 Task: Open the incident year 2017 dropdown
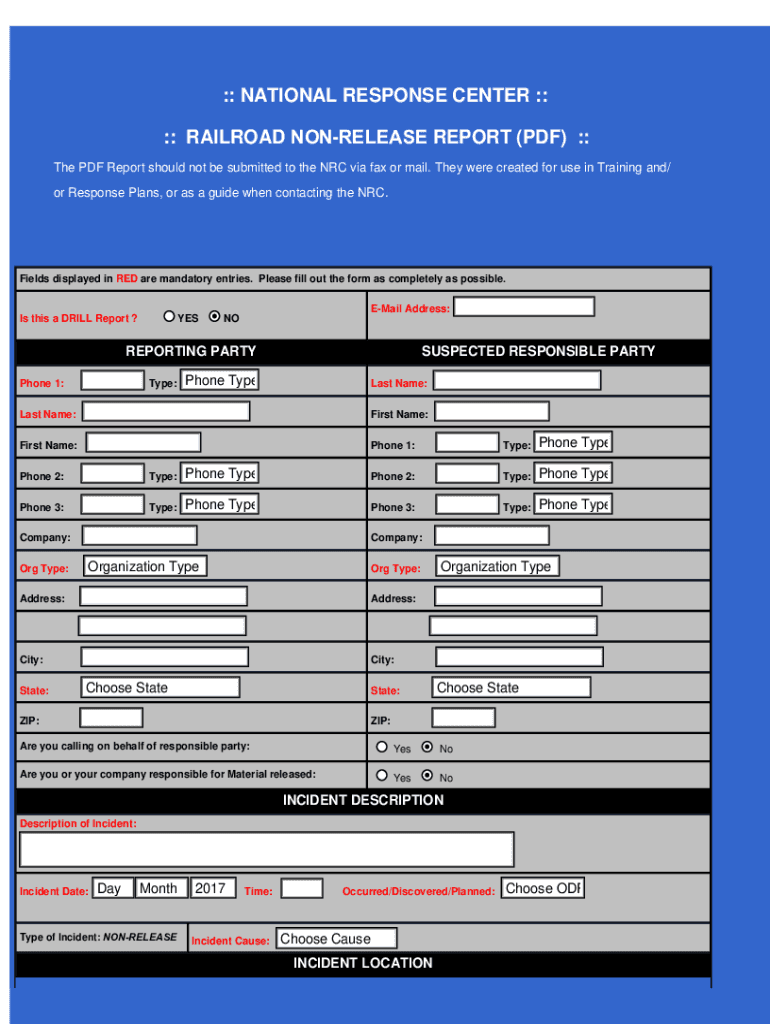click(212, 888)
